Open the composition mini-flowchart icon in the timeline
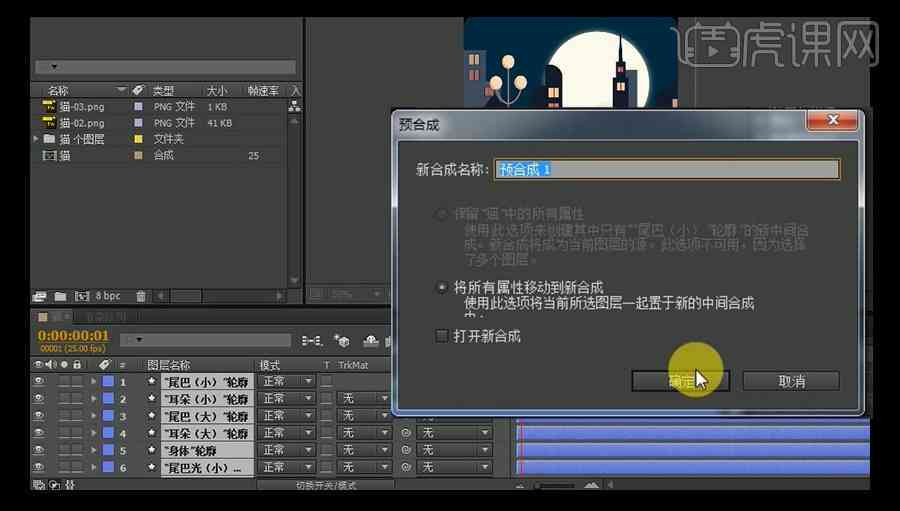The image size is (900, 511). [312, 341]
